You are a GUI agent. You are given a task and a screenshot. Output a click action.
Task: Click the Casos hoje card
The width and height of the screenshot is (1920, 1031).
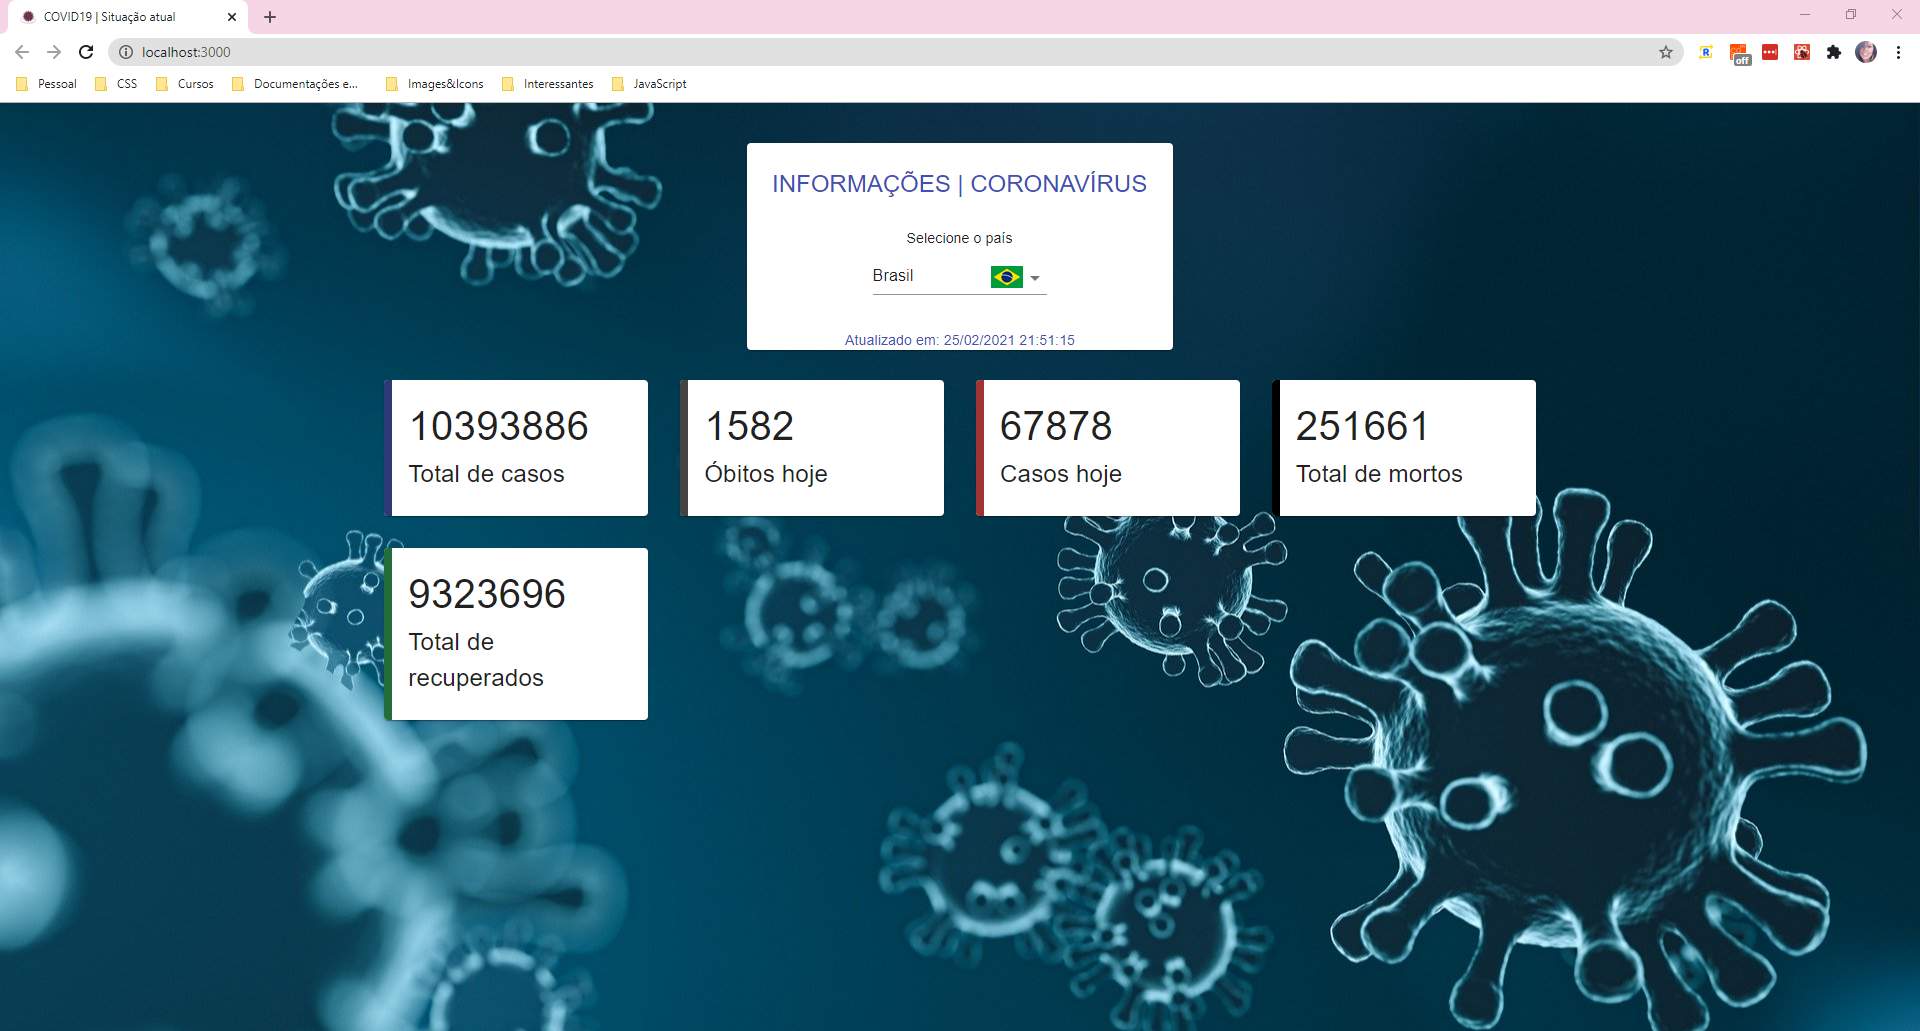1108,448
